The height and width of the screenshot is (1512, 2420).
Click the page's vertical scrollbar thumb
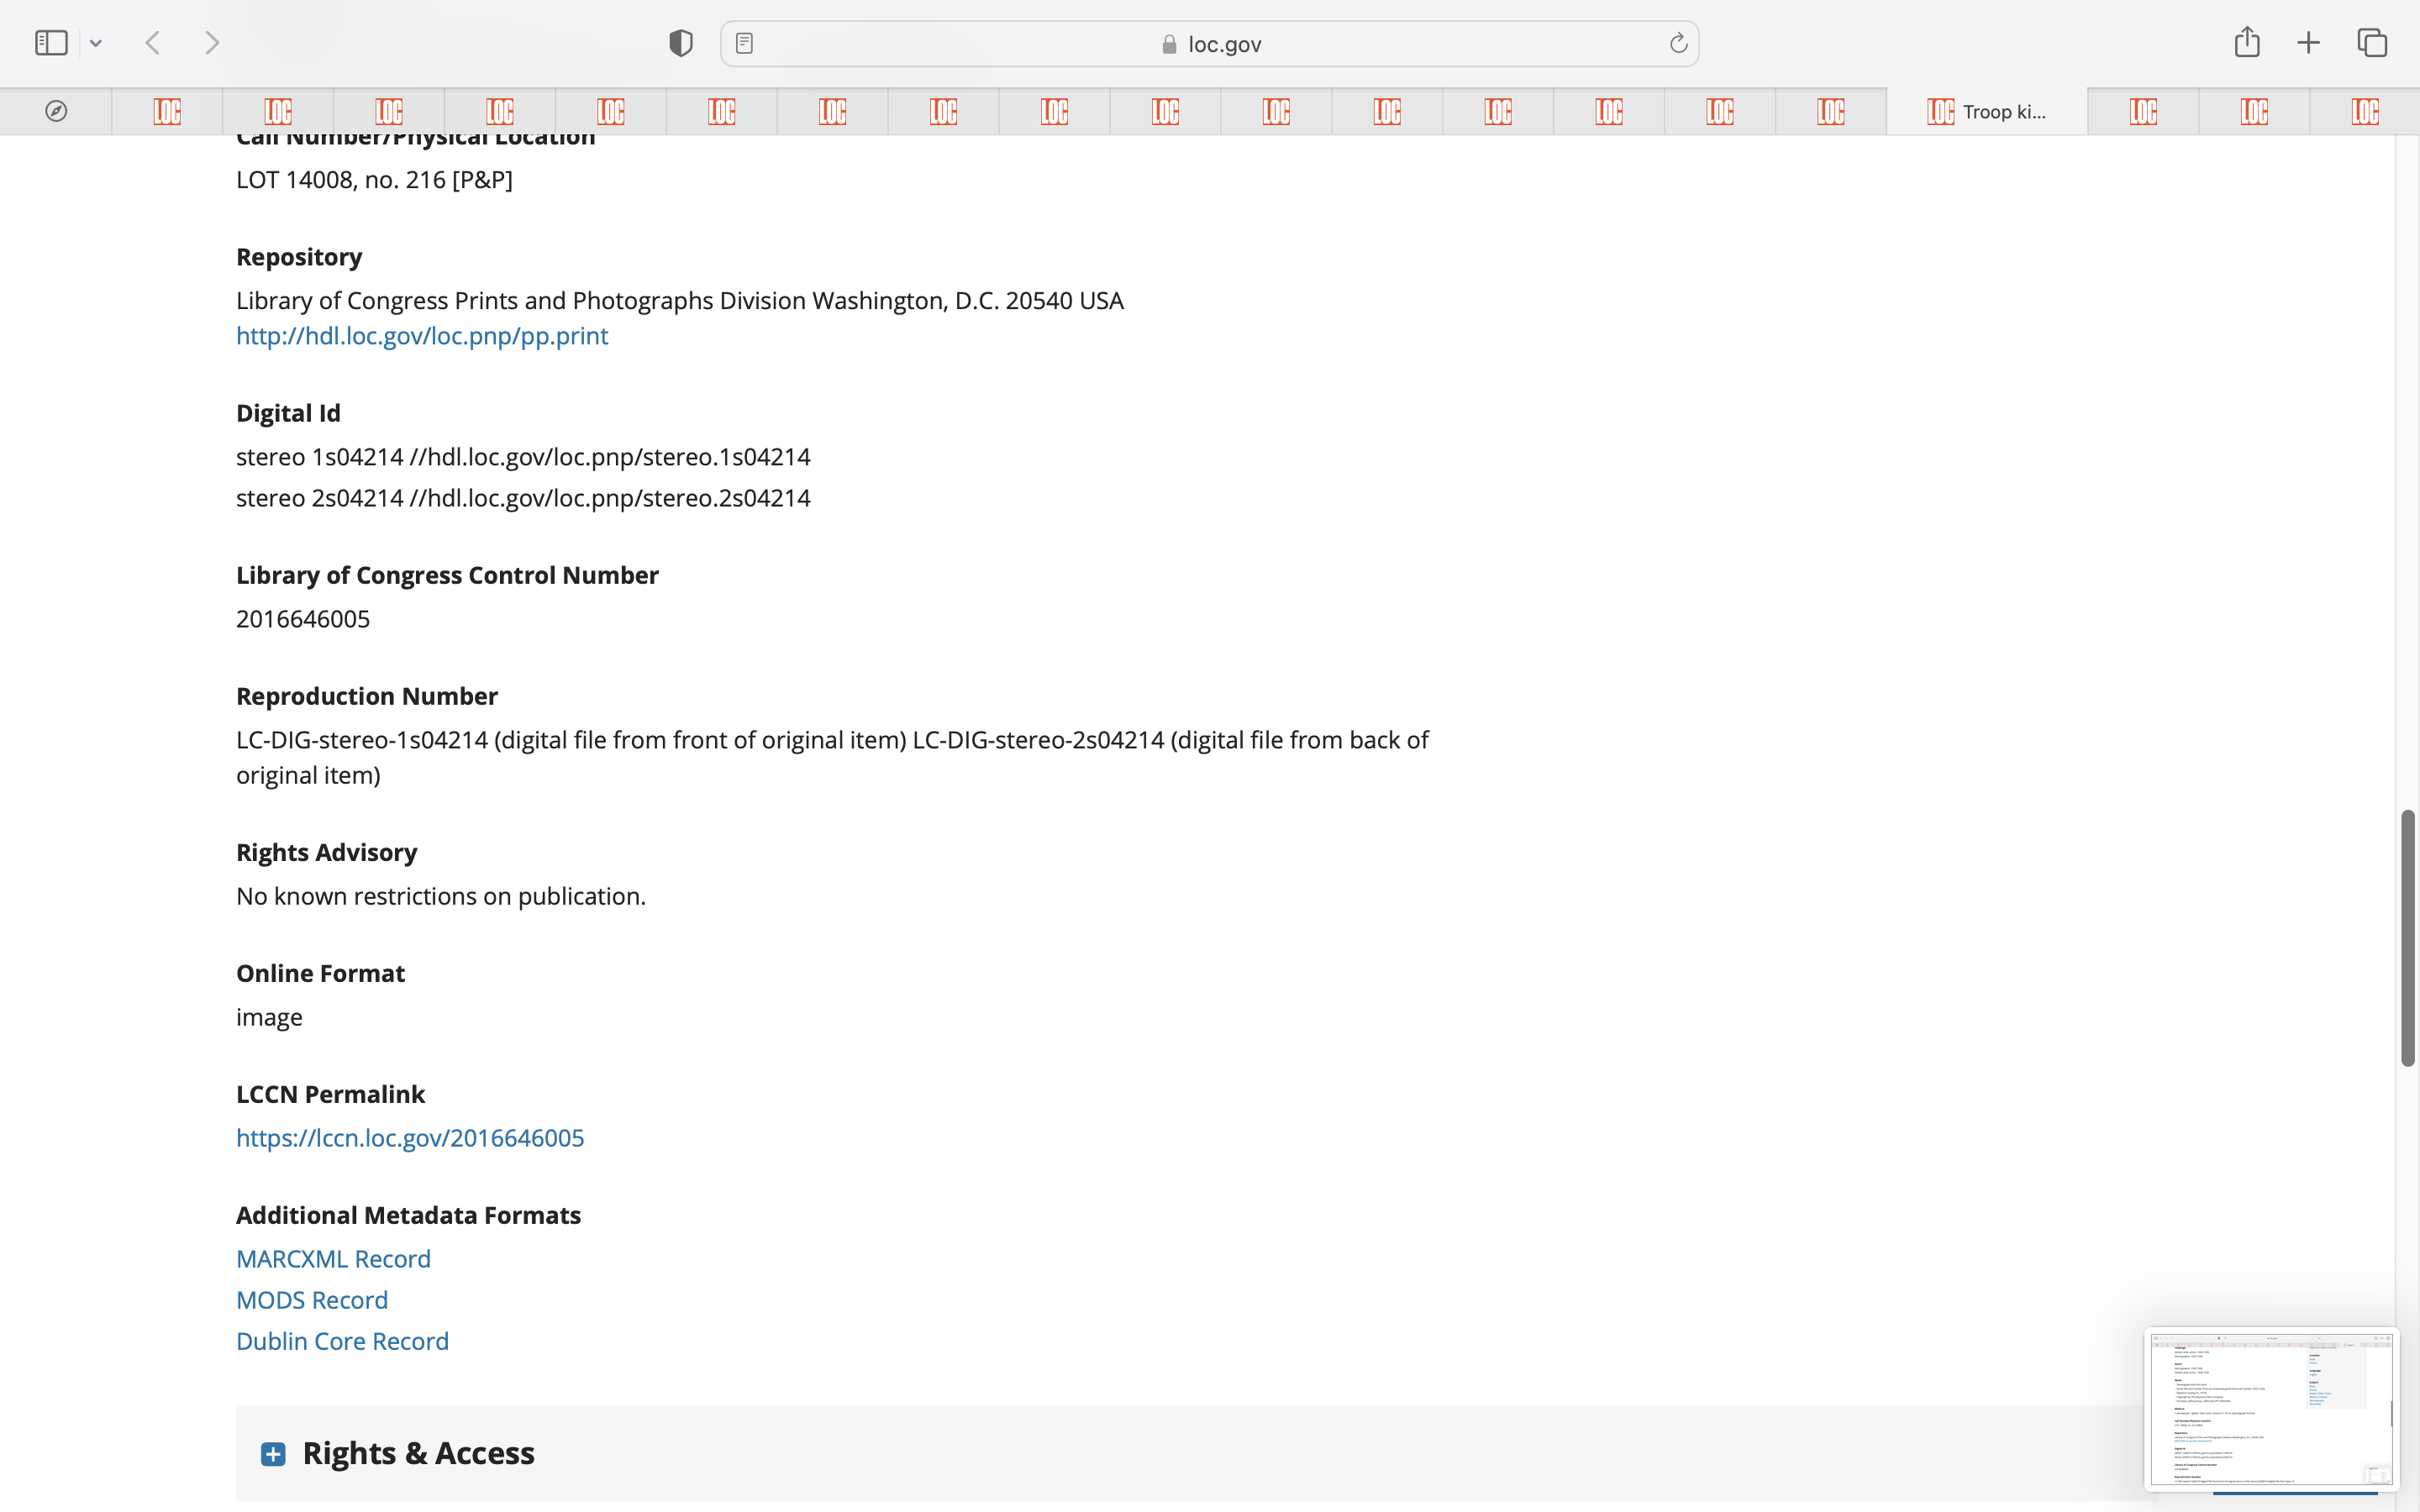tap(2408, 938)
